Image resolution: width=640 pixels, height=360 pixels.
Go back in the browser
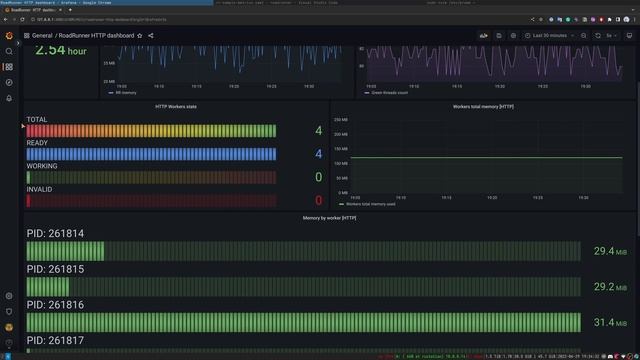(6, 20)
